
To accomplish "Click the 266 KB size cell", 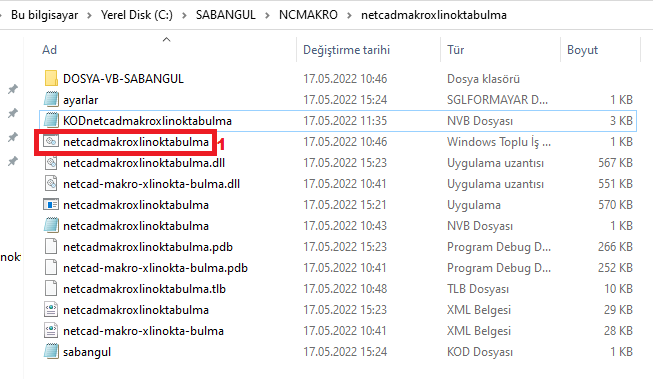I will 616,247.
